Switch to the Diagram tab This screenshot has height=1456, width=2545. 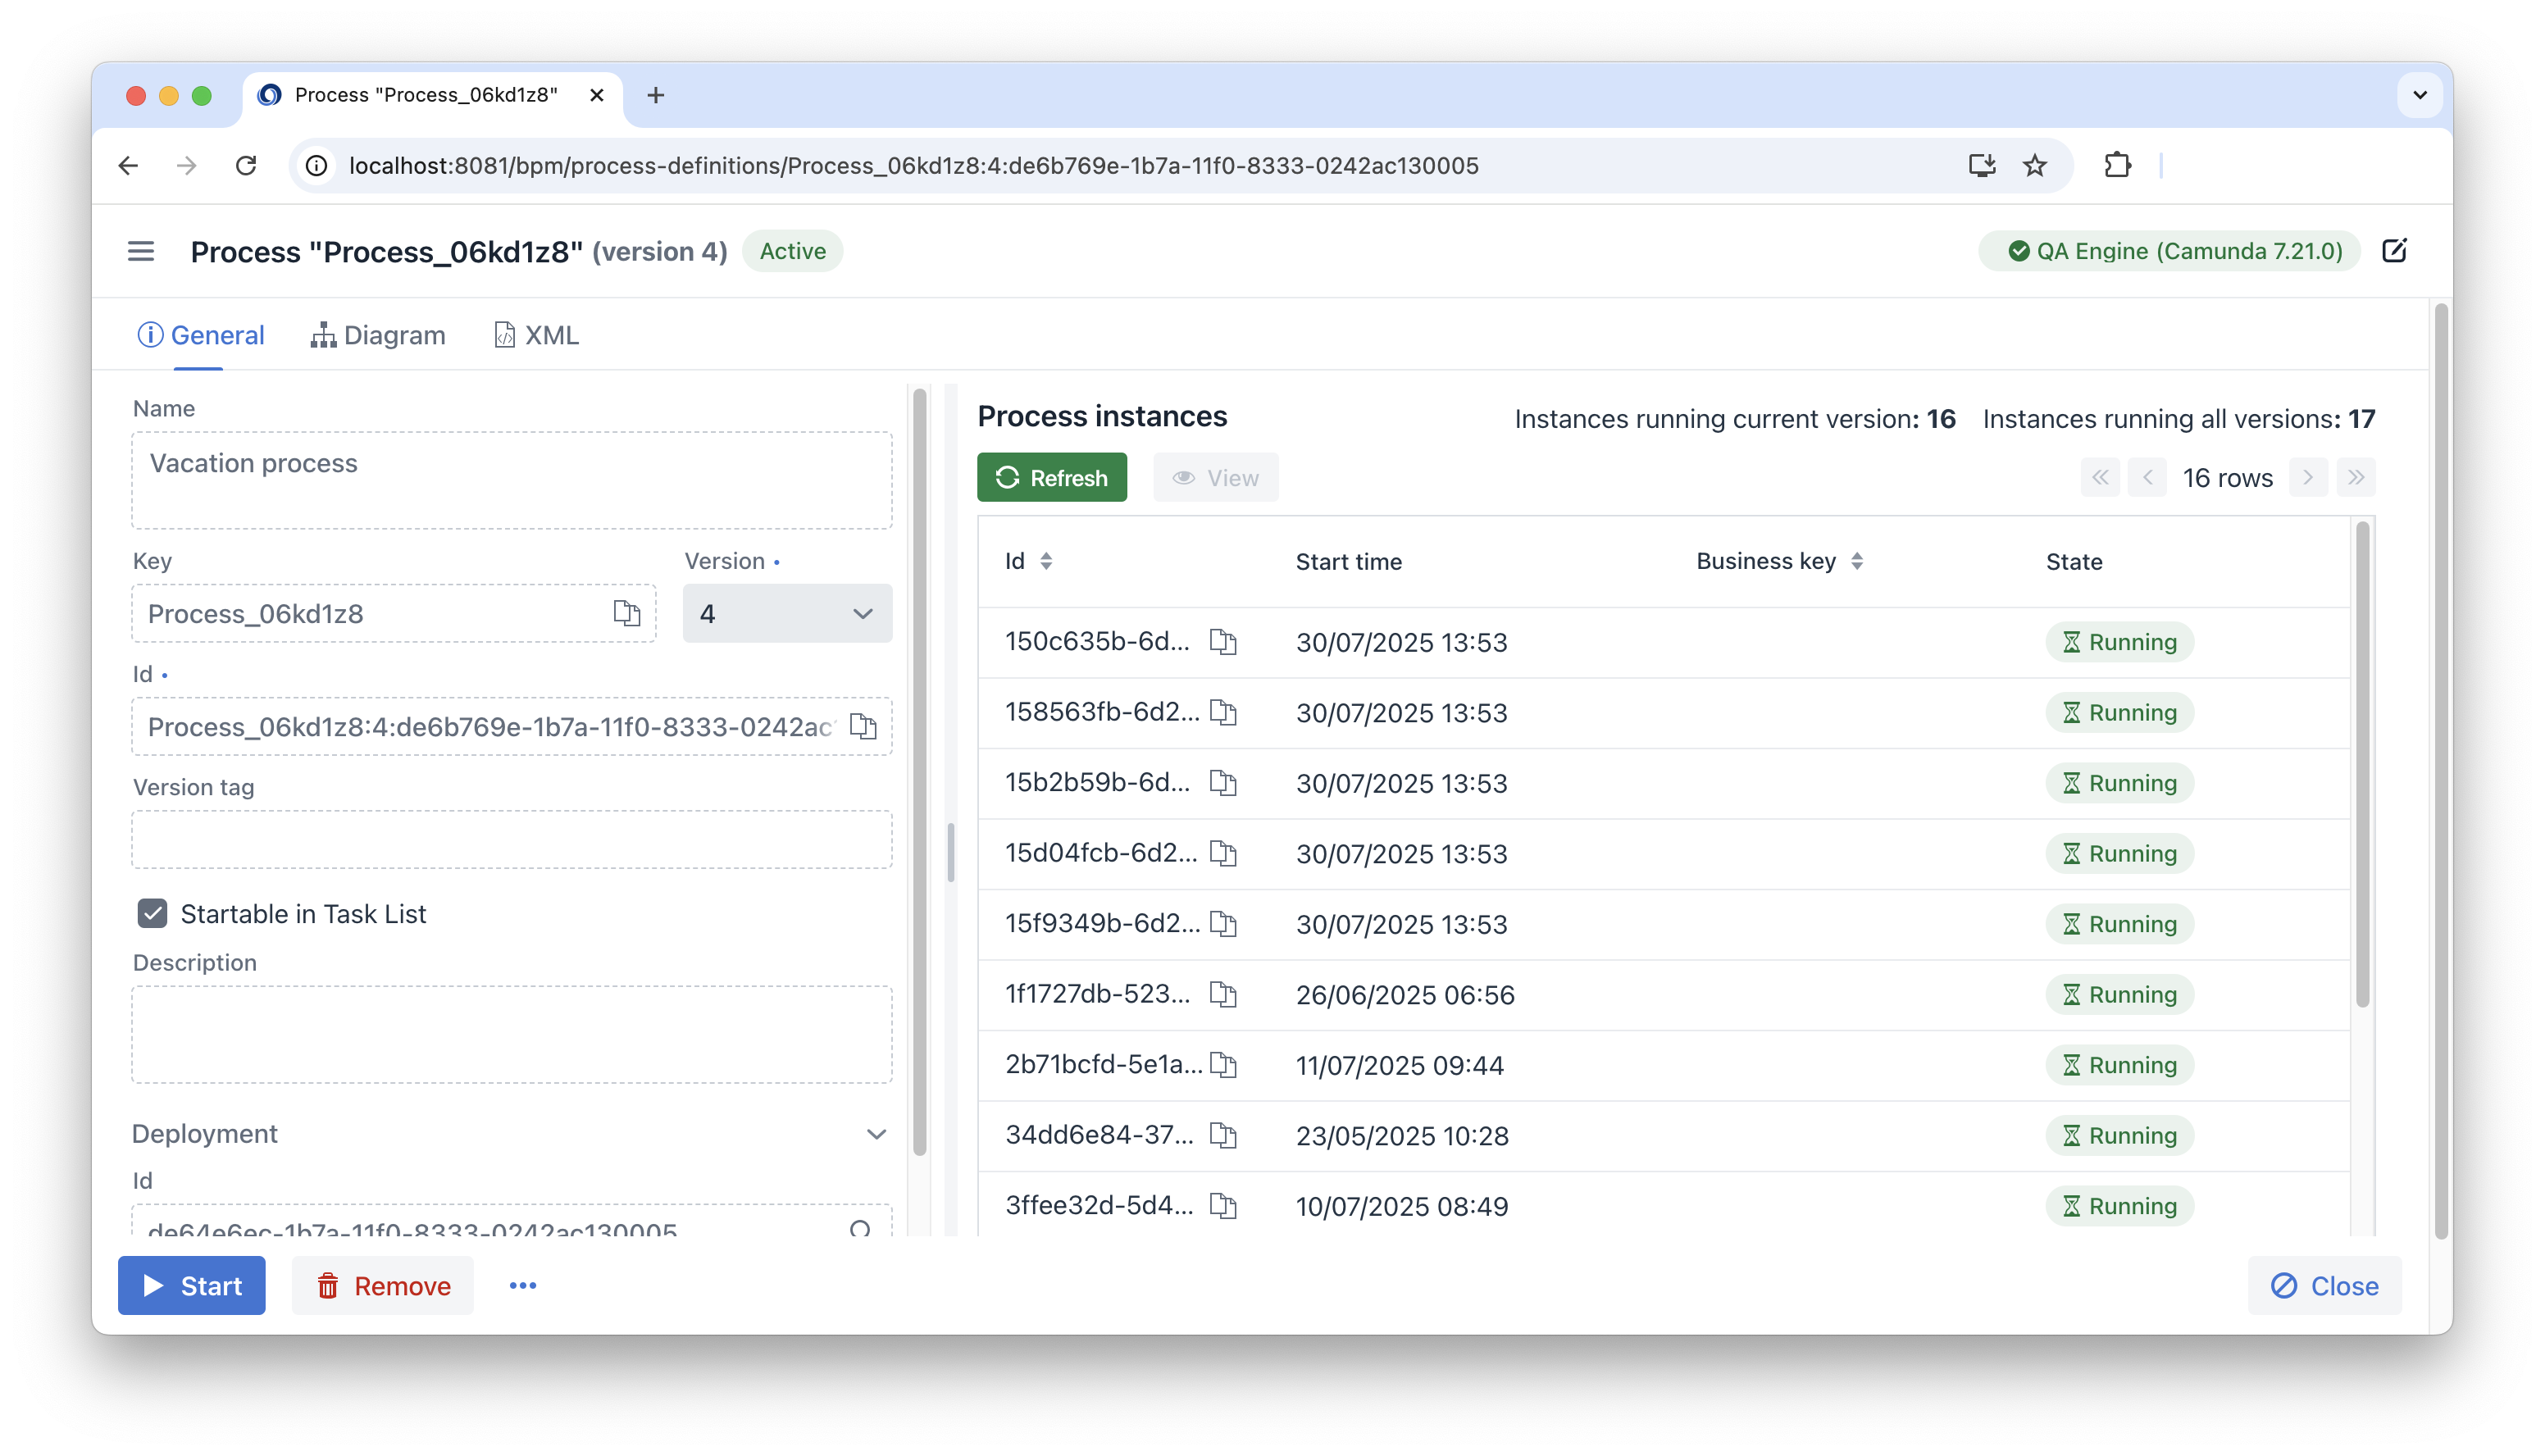pos(378,335)
